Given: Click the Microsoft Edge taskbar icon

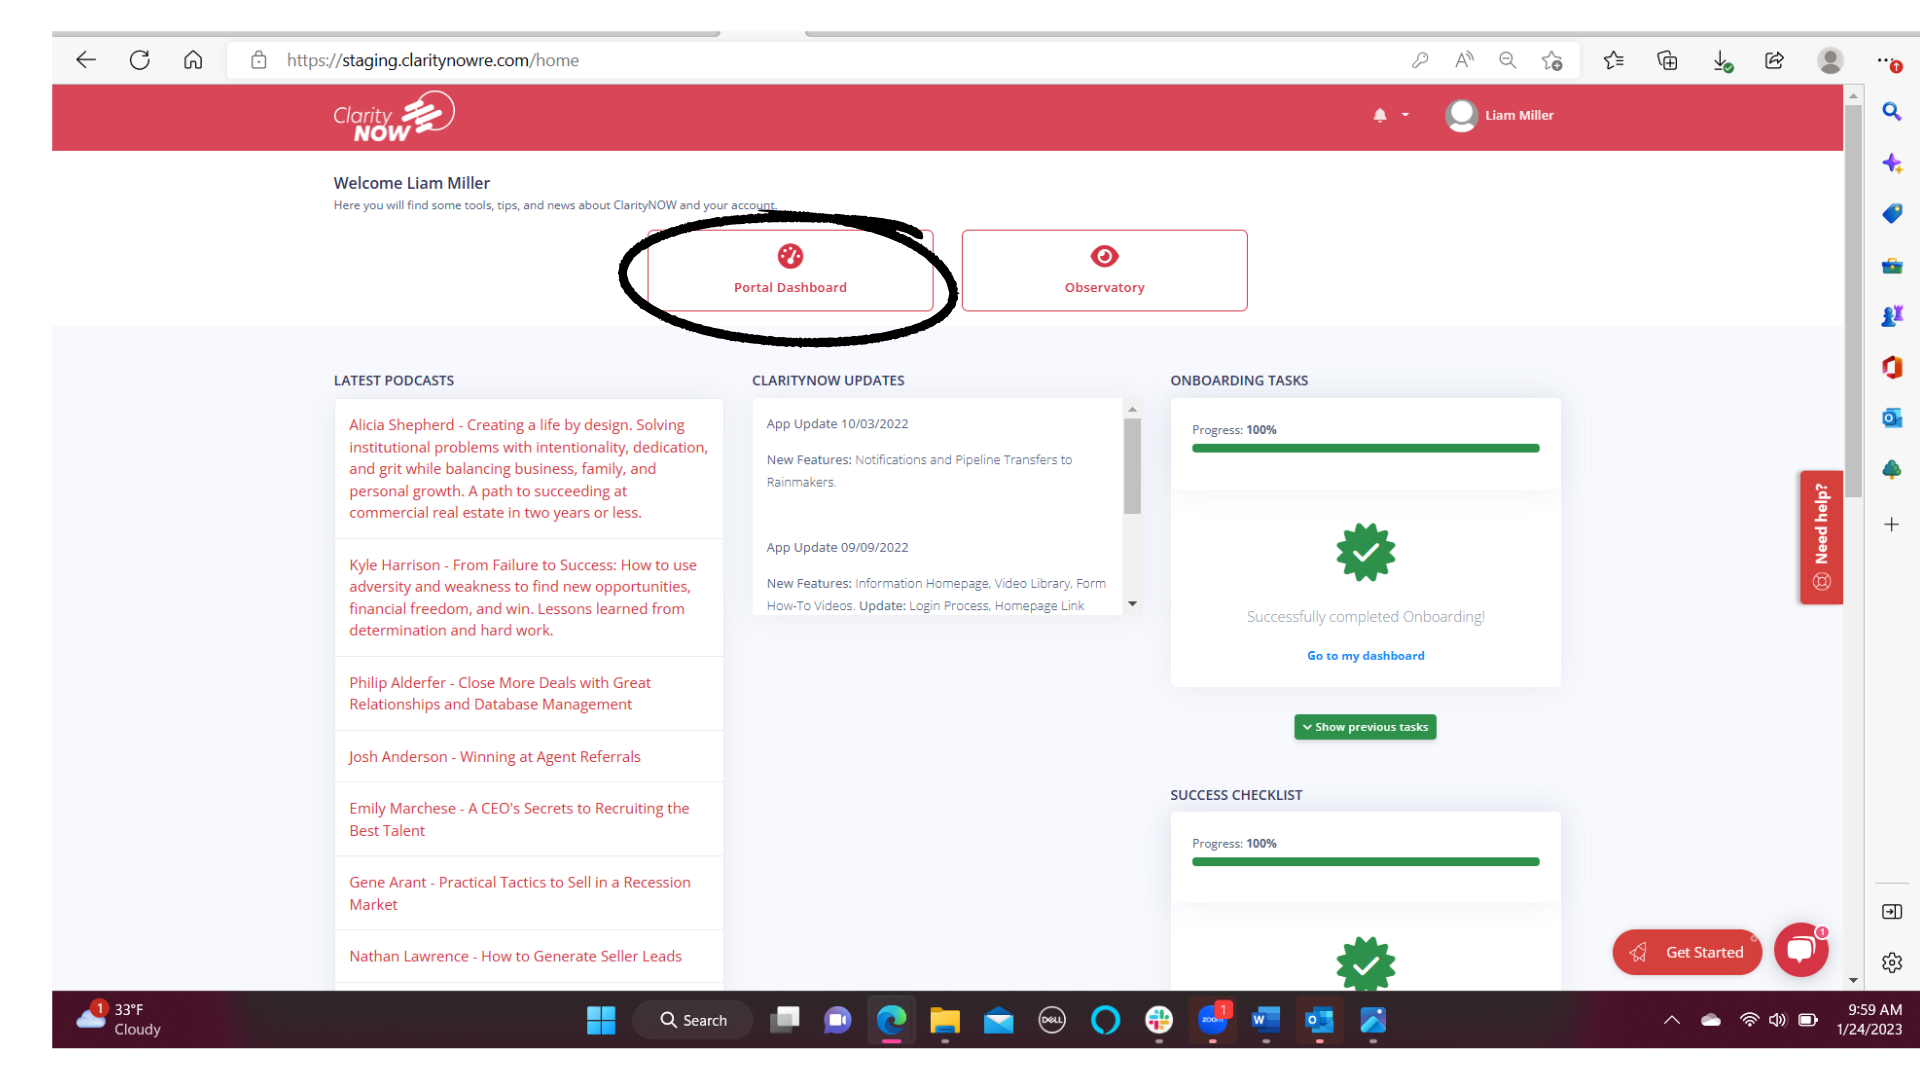Looking at the screenshot, I should click(891, 1019).
